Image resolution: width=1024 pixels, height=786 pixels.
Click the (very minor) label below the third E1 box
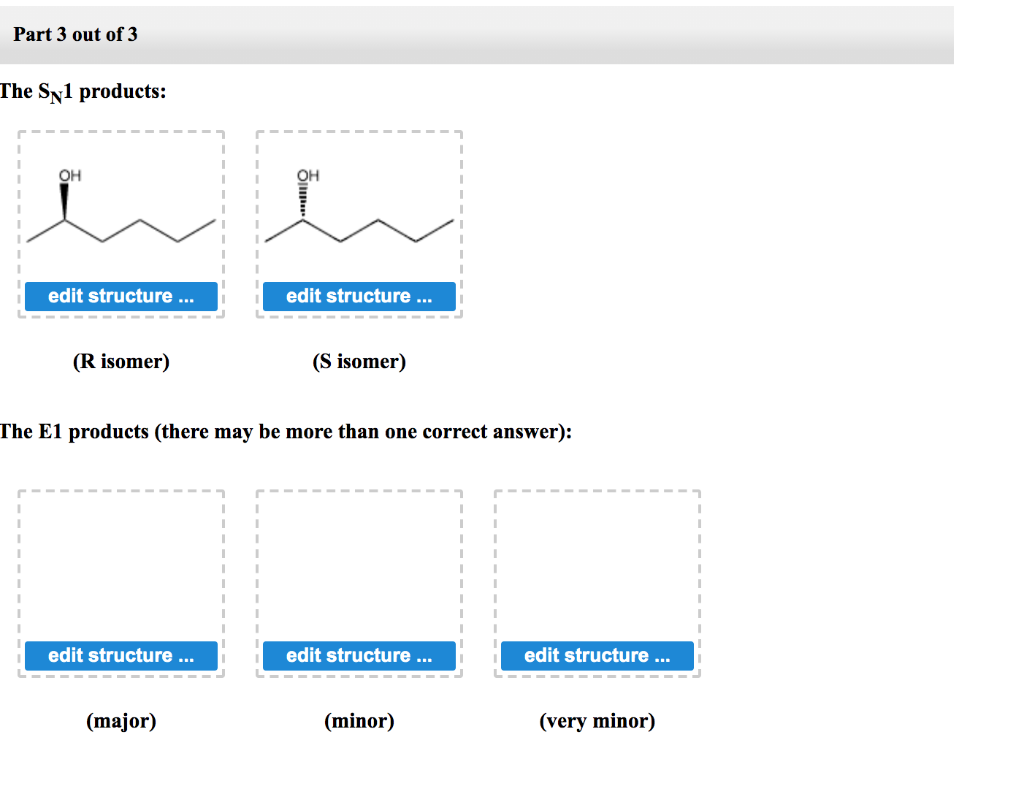596,720
